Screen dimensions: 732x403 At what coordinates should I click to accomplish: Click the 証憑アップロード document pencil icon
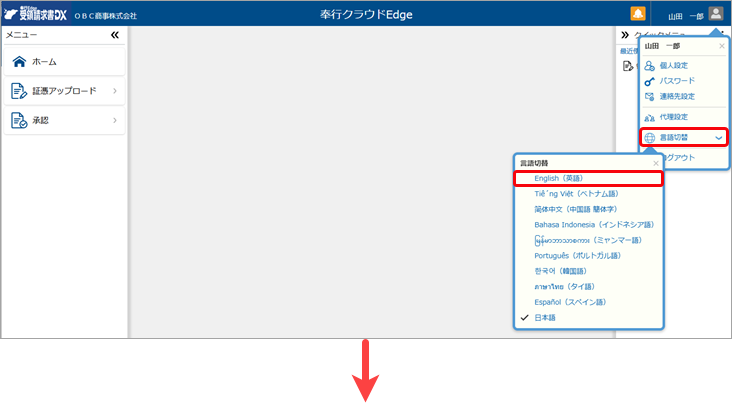tap(19, 91)
